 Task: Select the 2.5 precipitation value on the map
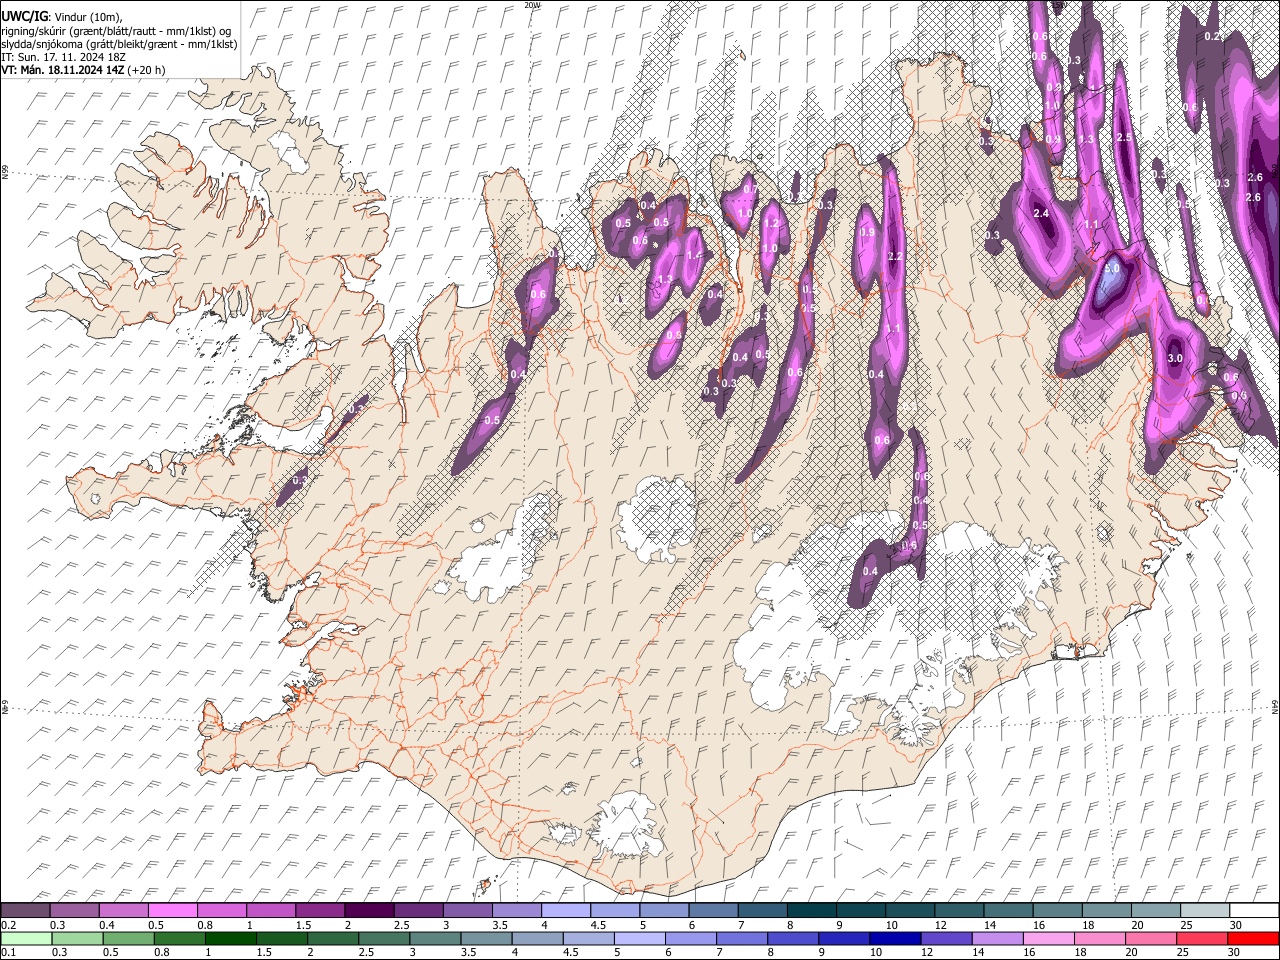[1123, 137]
